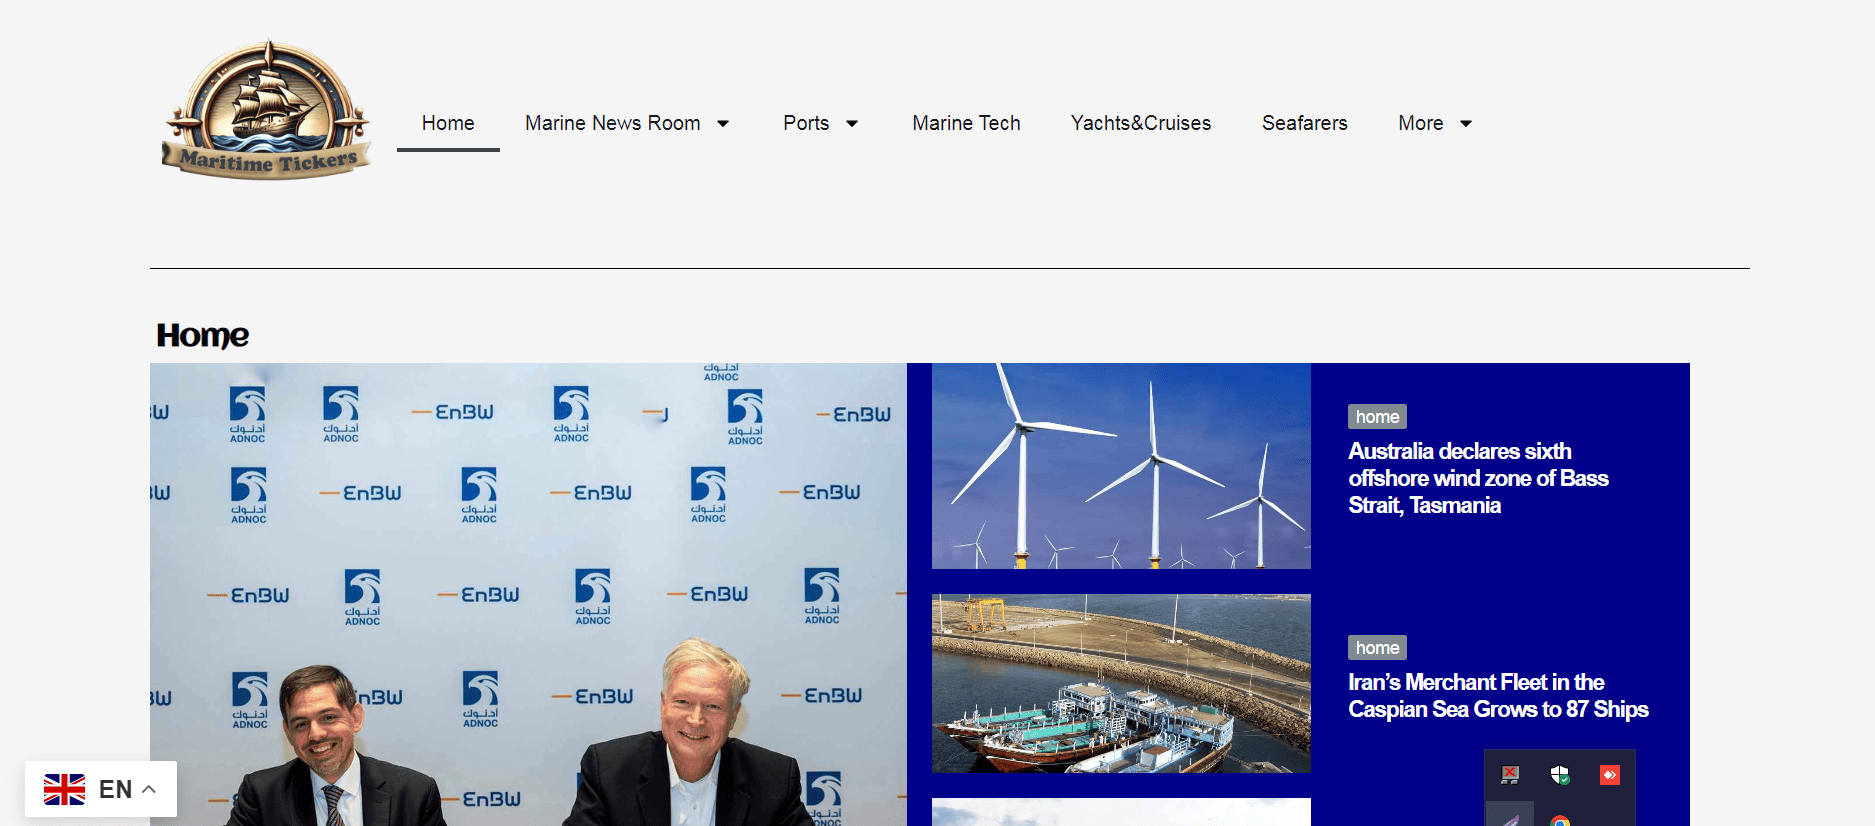Open the AnyDesk tray icon

(x=1609, y=775)
